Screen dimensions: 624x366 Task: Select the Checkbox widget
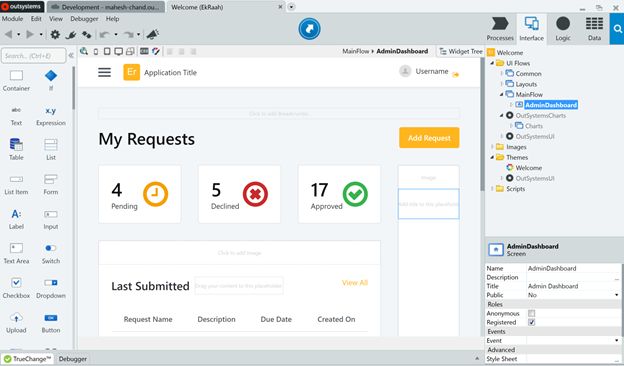click(x=16, y=288)
